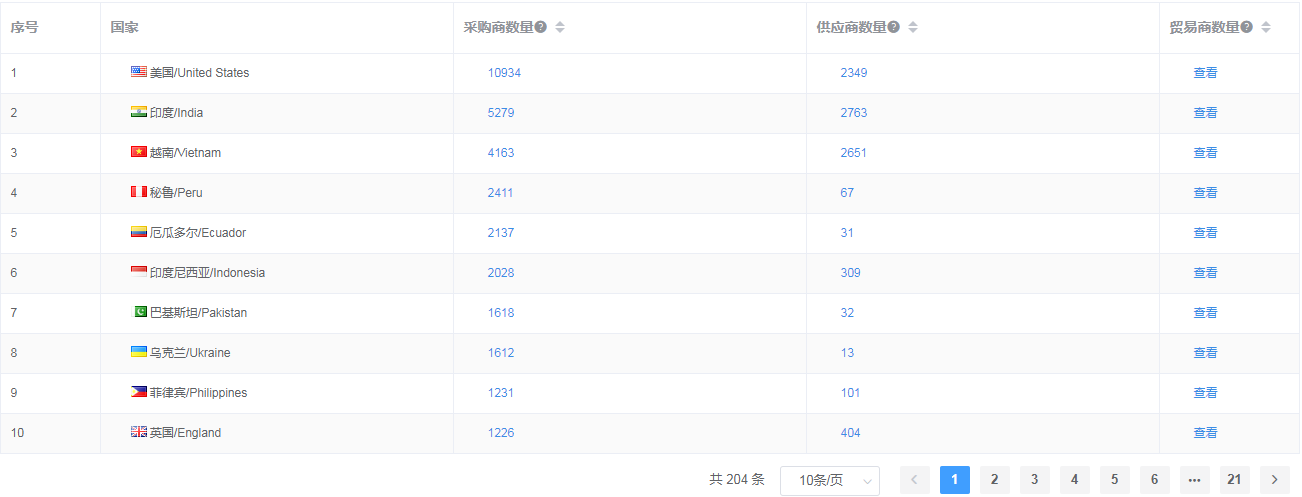Open Ecuador supplier count 31
1302x497 pixels.
tap(847, 233)
